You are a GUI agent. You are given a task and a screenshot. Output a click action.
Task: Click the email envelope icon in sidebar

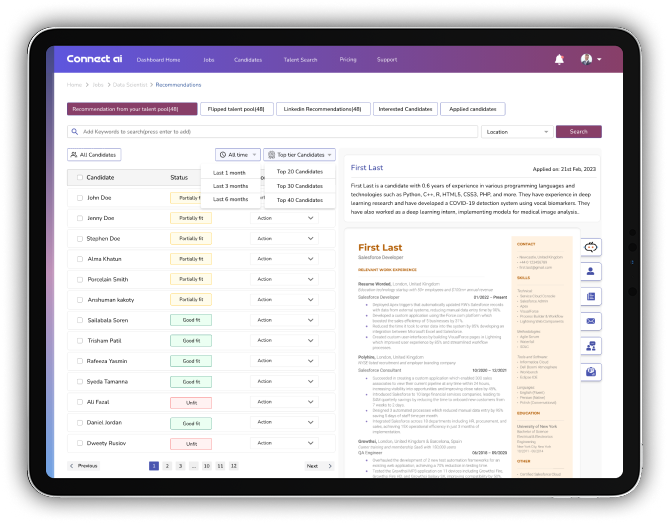[x=590, y=321]
